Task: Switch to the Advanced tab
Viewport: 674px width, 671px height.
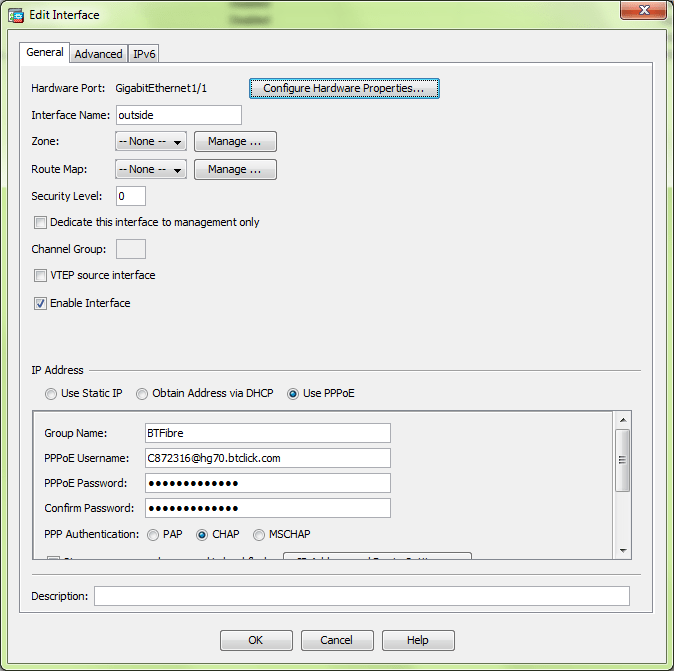Action: click(x=99, y=54)
